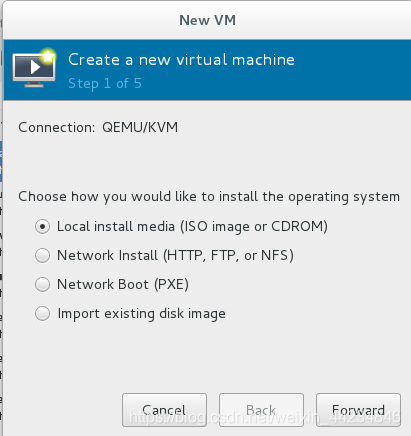Screen dimensions: 411x436
Task: Click the "Step 1 of 5" text
Action: [x=105, y=83]
